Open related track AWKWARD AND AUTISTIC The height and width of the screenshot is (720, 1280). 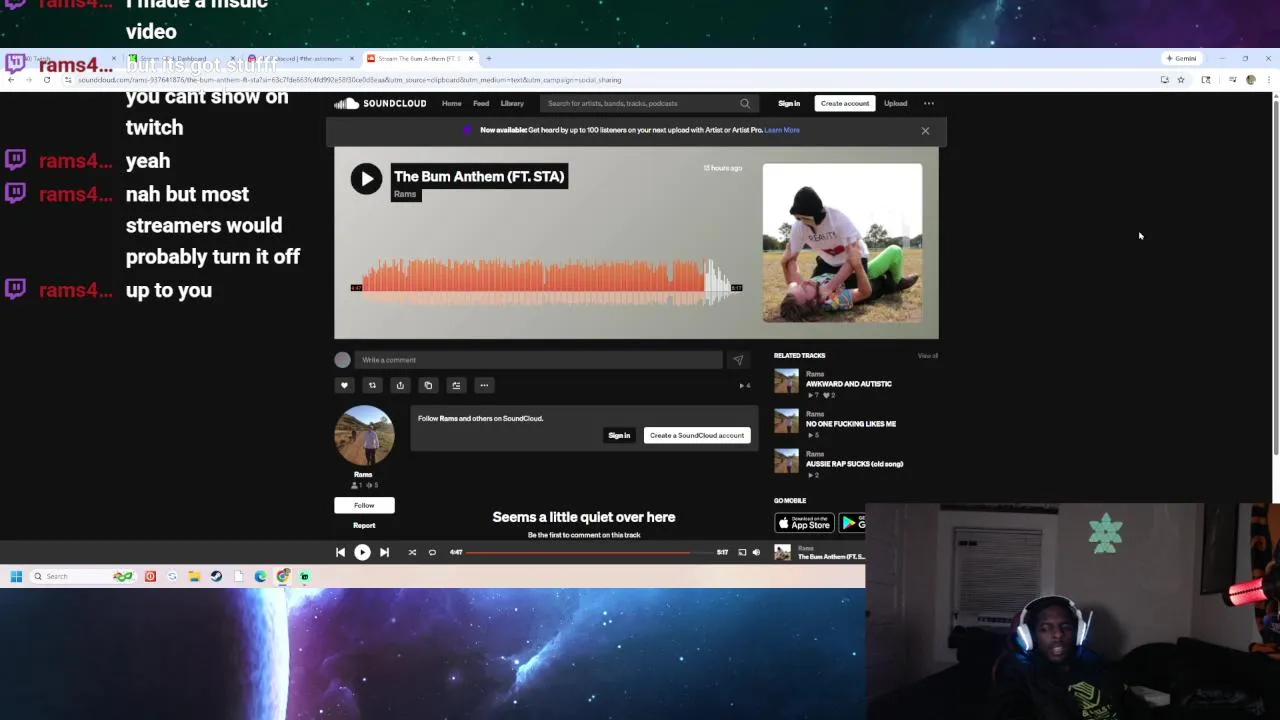click(849, 384)
